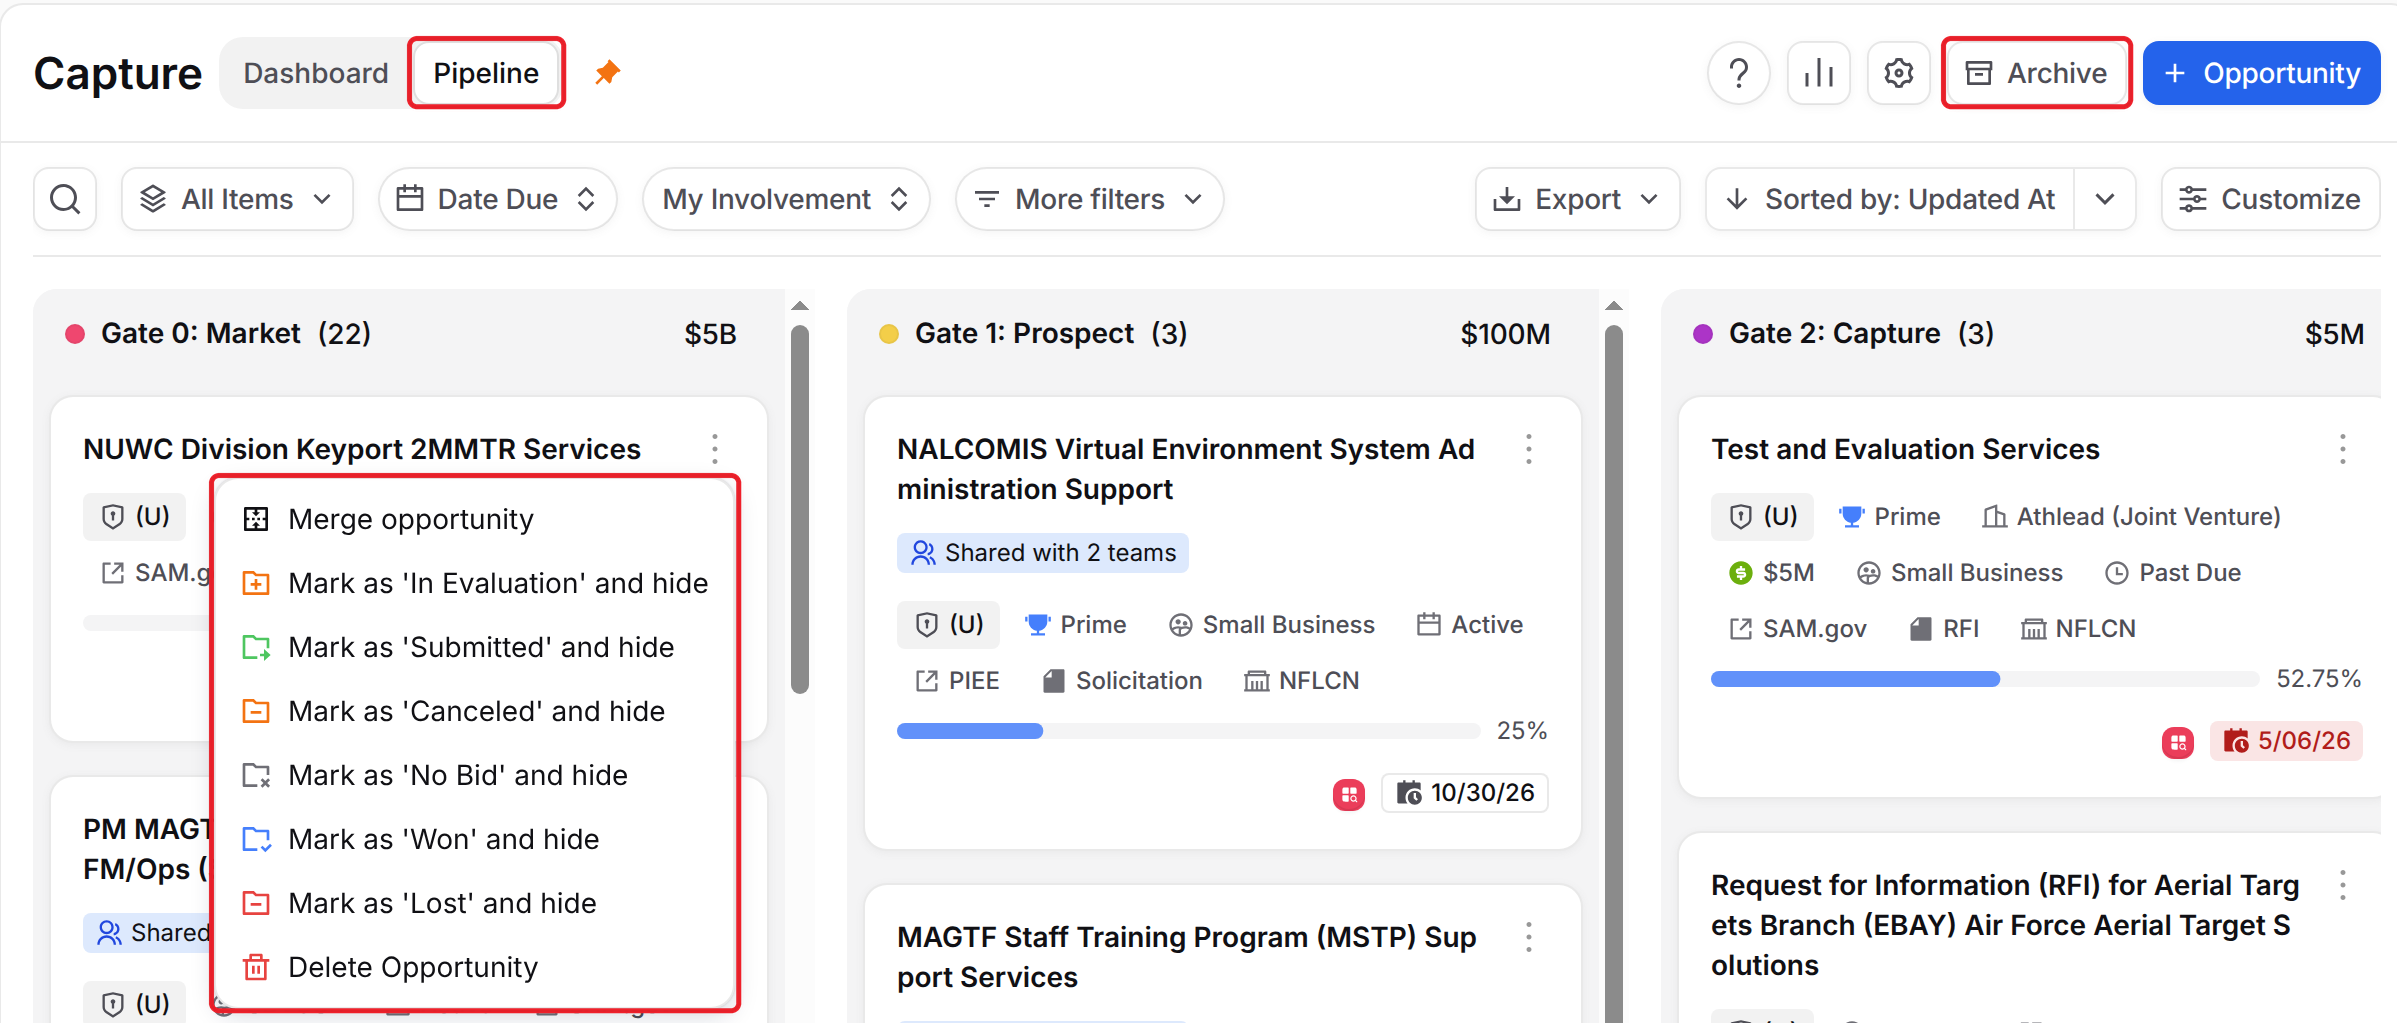Viewport: 2397px width, 1023px height.
Task: Open the Export dropdown
Action: (1577, 199)
